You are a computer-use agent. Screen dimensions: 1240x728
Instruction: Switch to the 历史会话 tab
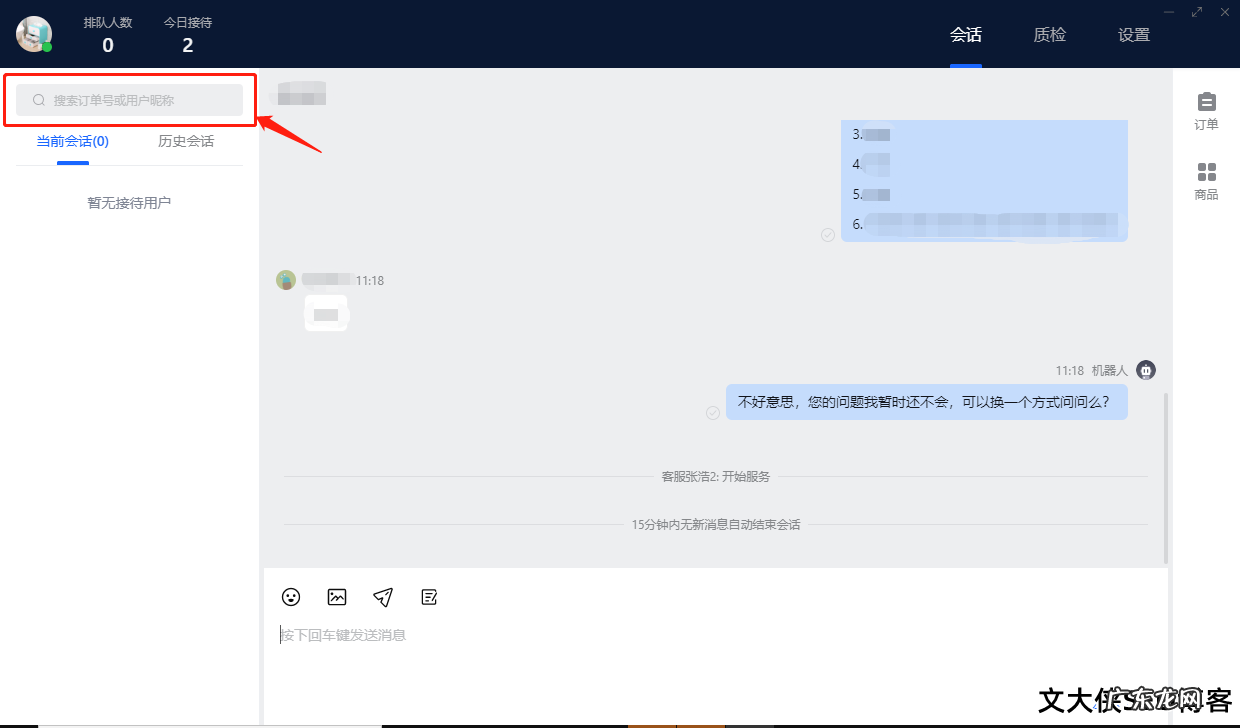(x=185, y=141)
